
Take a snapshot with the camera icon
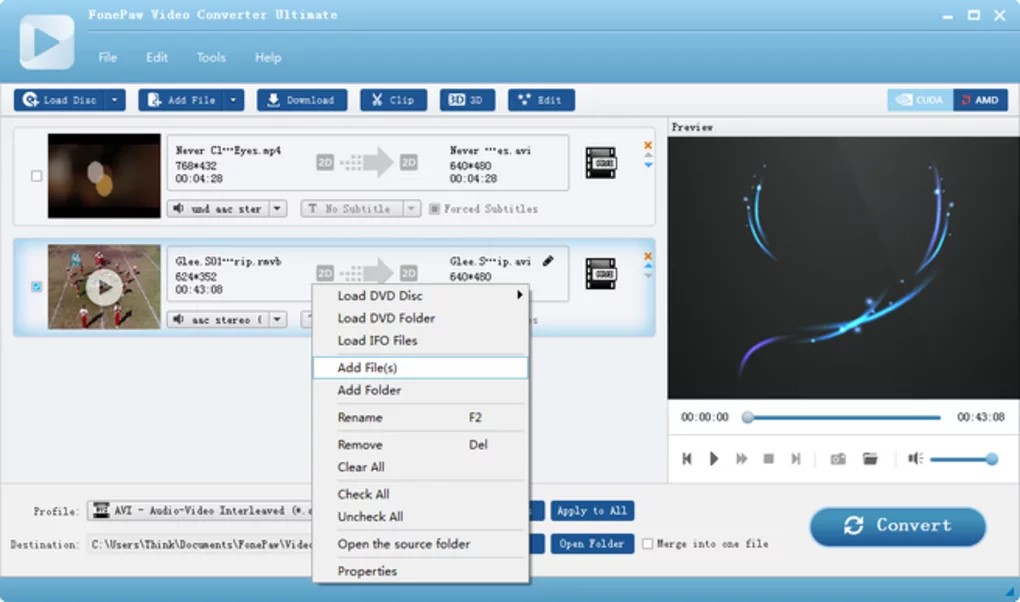click(x=840, y=458)
